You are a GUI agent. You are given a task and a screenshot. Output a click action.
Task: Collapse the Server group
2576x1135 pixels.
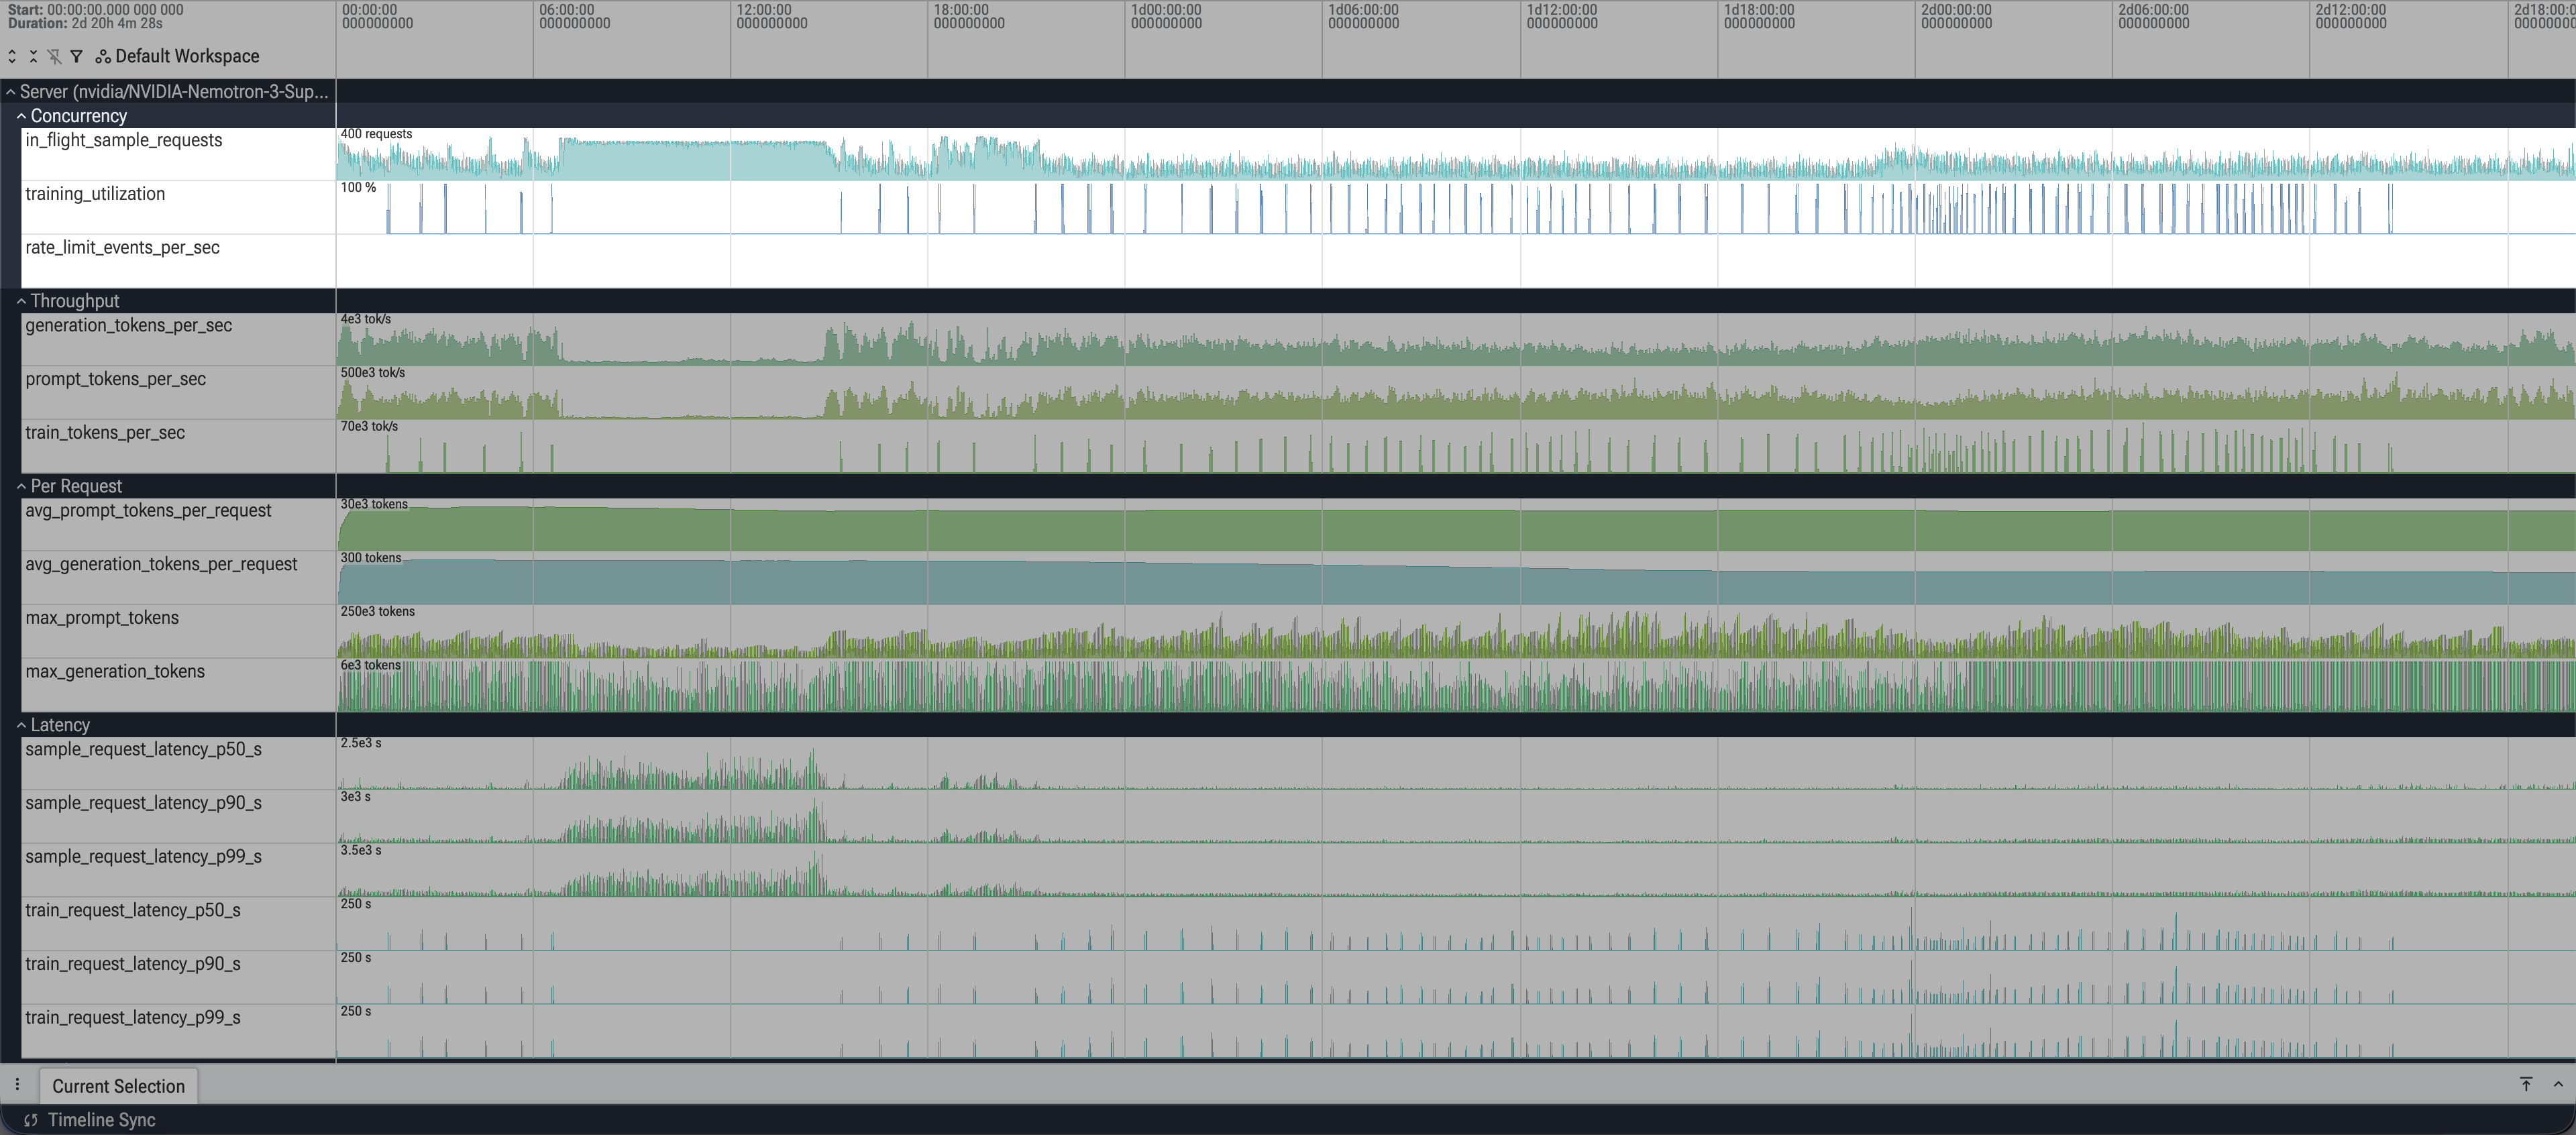(x=10, y=91)
